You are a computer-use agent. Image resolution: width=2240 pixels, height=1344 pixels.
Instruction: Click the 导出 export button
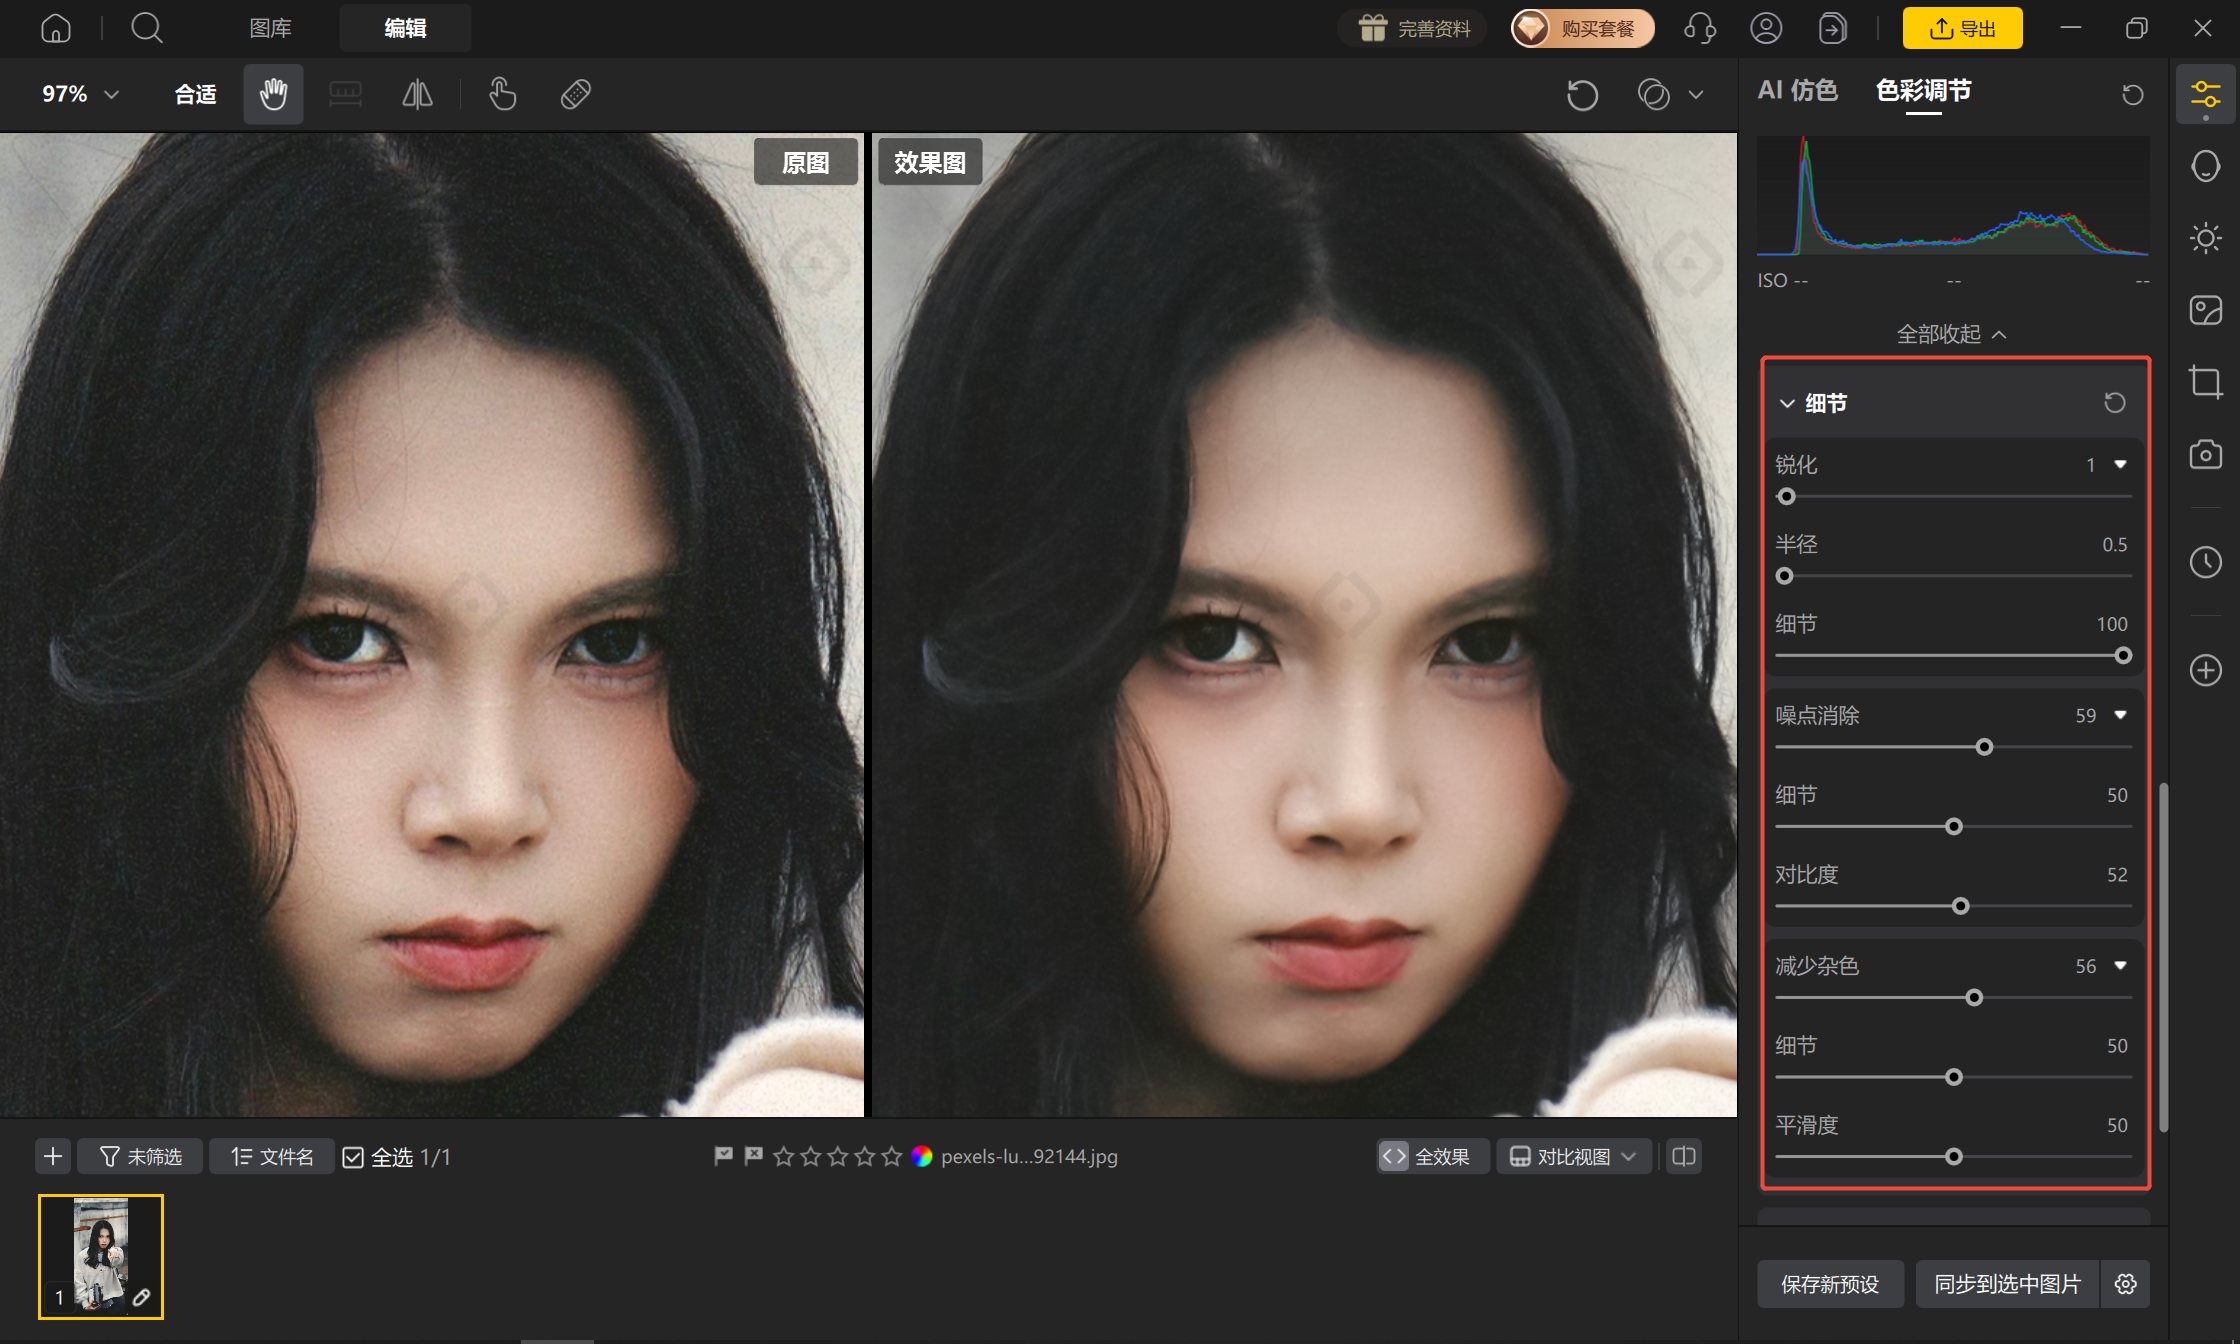[1962, 28]
